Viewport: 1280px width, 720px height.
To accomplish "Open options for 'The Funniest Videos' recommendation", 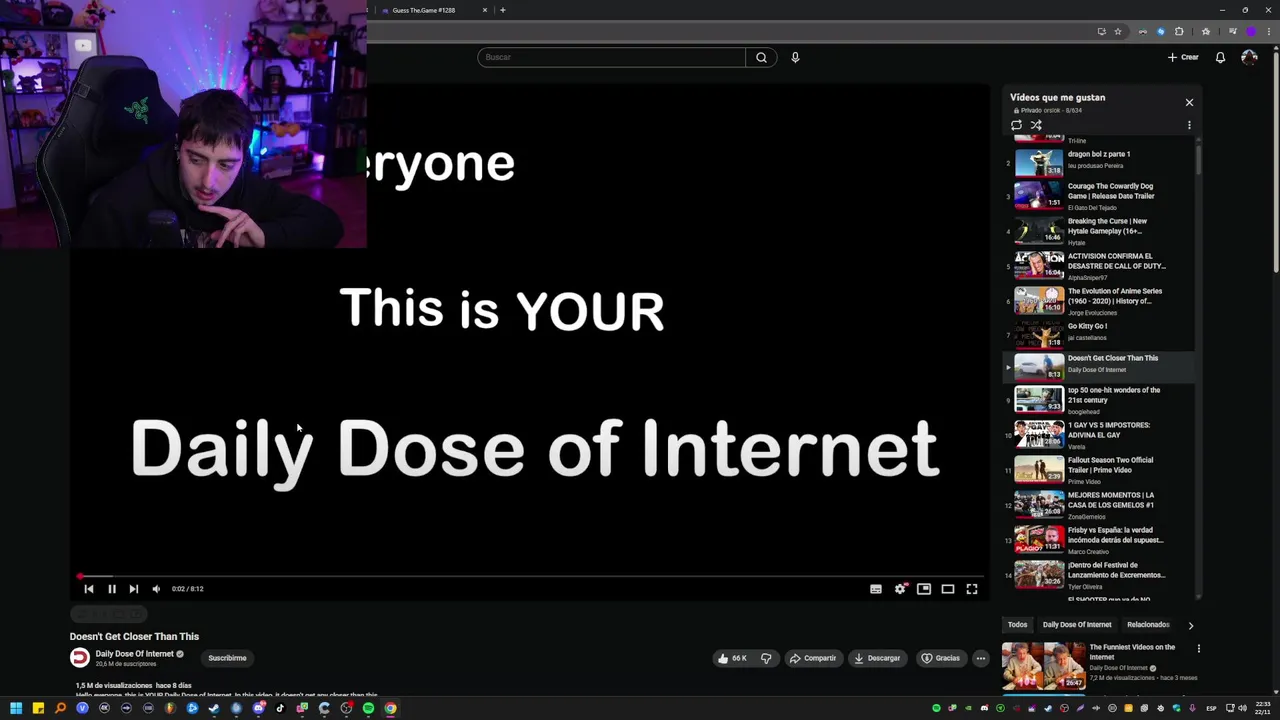I will (1198, 648).
